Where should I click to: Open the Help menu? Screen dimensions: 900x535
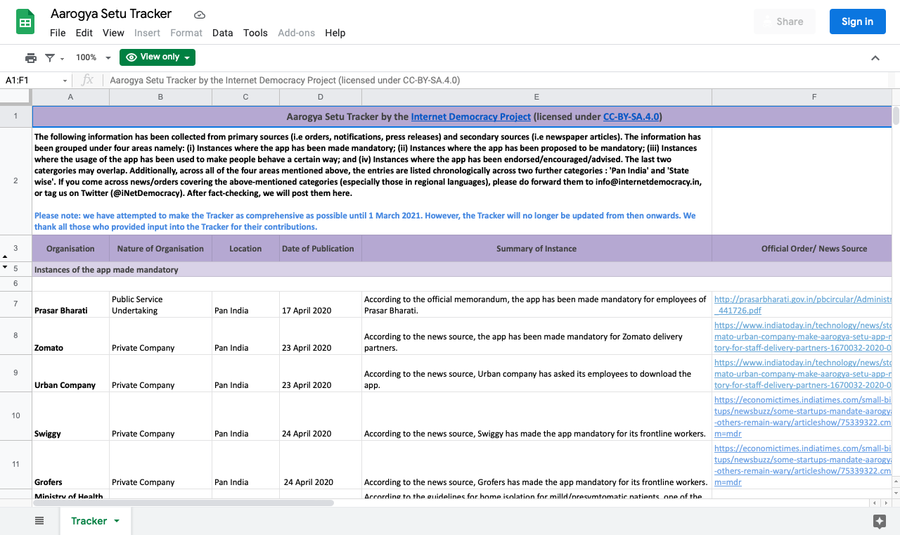pos(335,33)
